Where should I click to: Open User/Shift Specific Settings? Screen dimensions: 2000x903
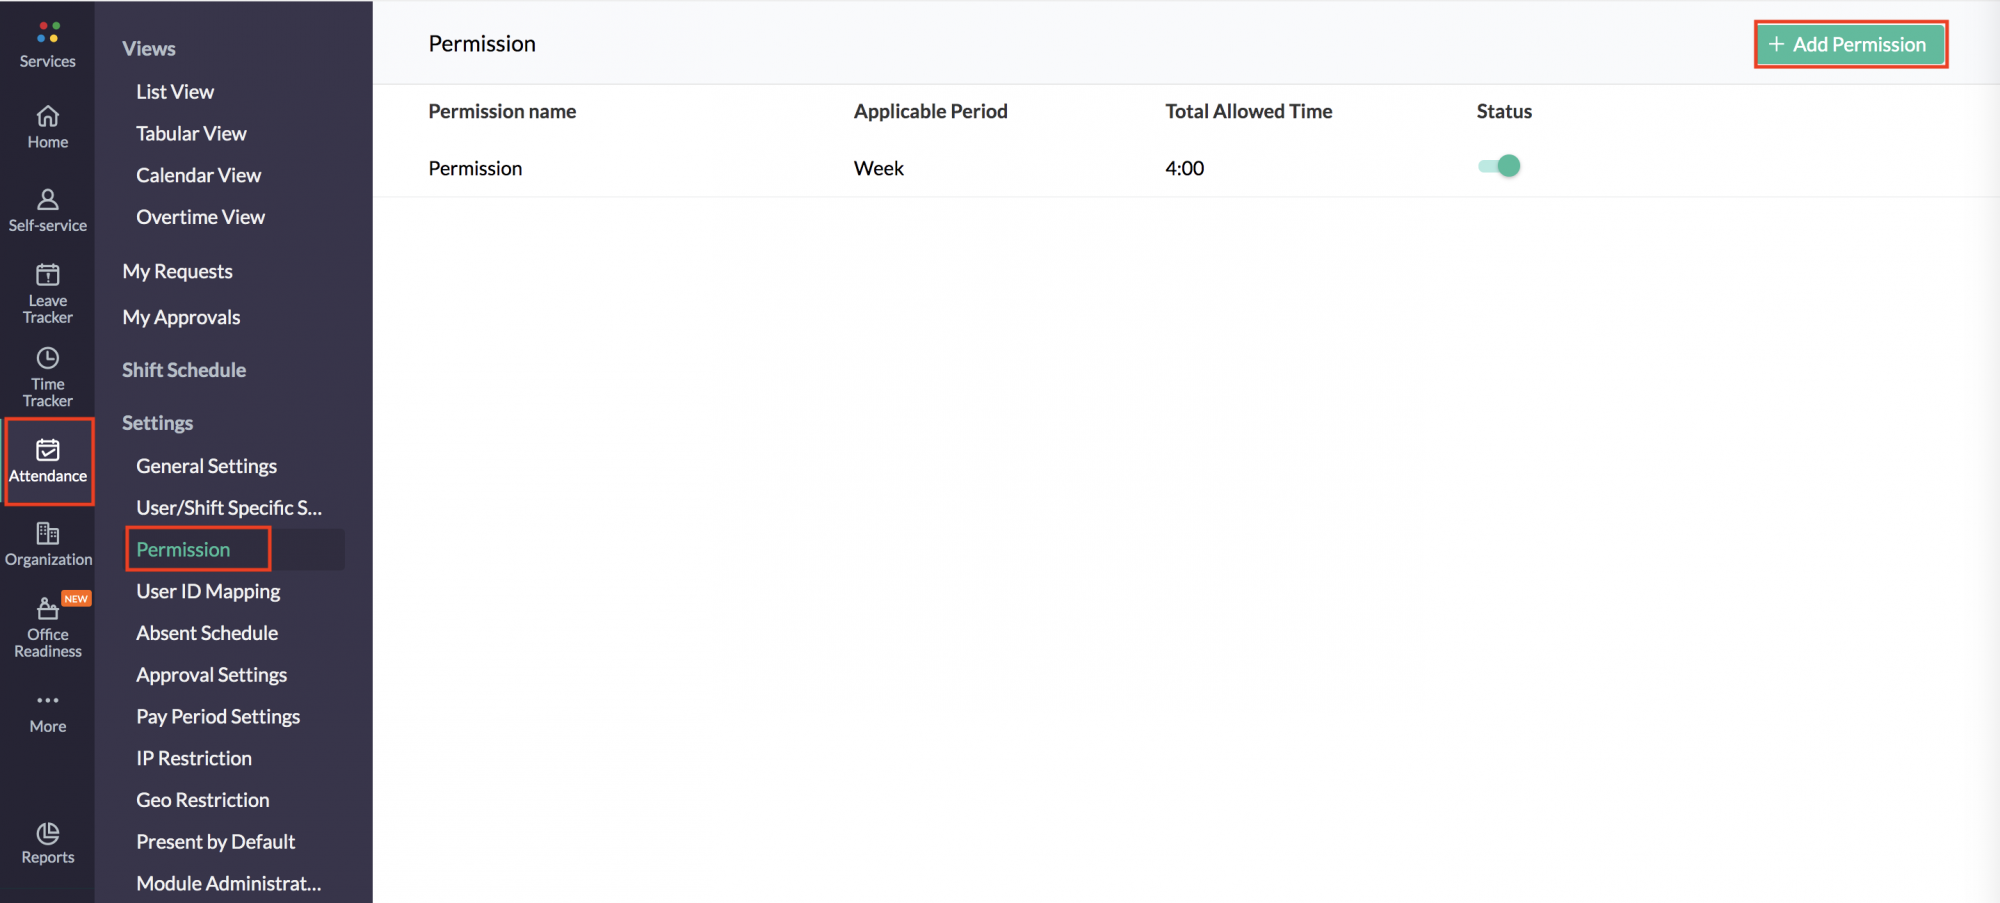[x=229, y=508]
